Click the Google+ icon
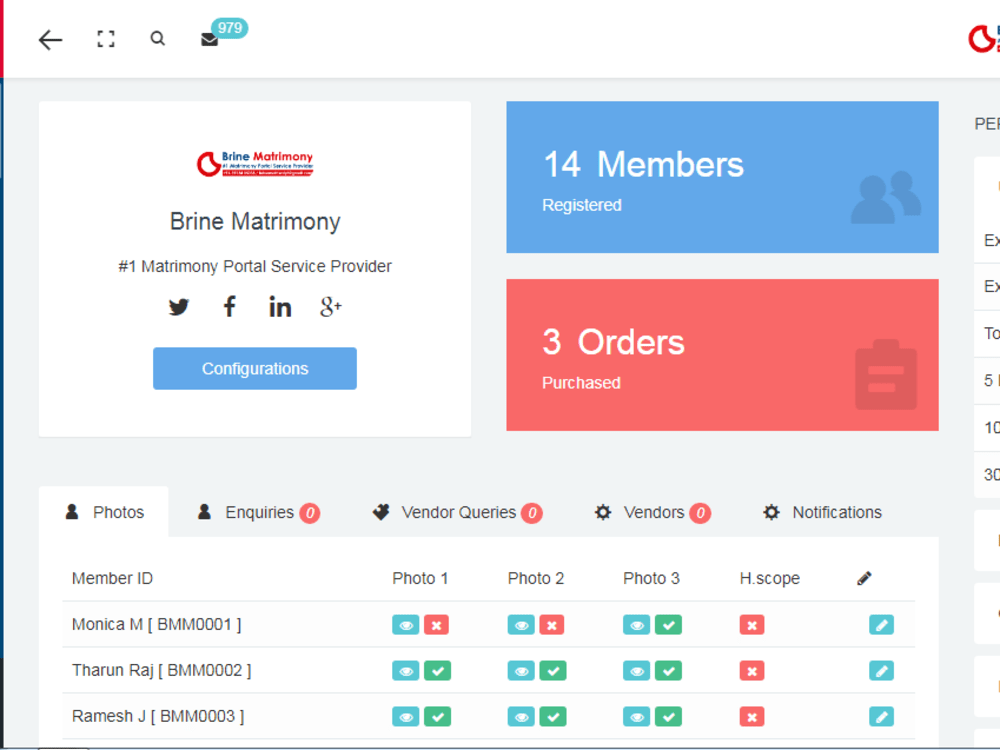Screen dimensions: 1000x750 330,307
